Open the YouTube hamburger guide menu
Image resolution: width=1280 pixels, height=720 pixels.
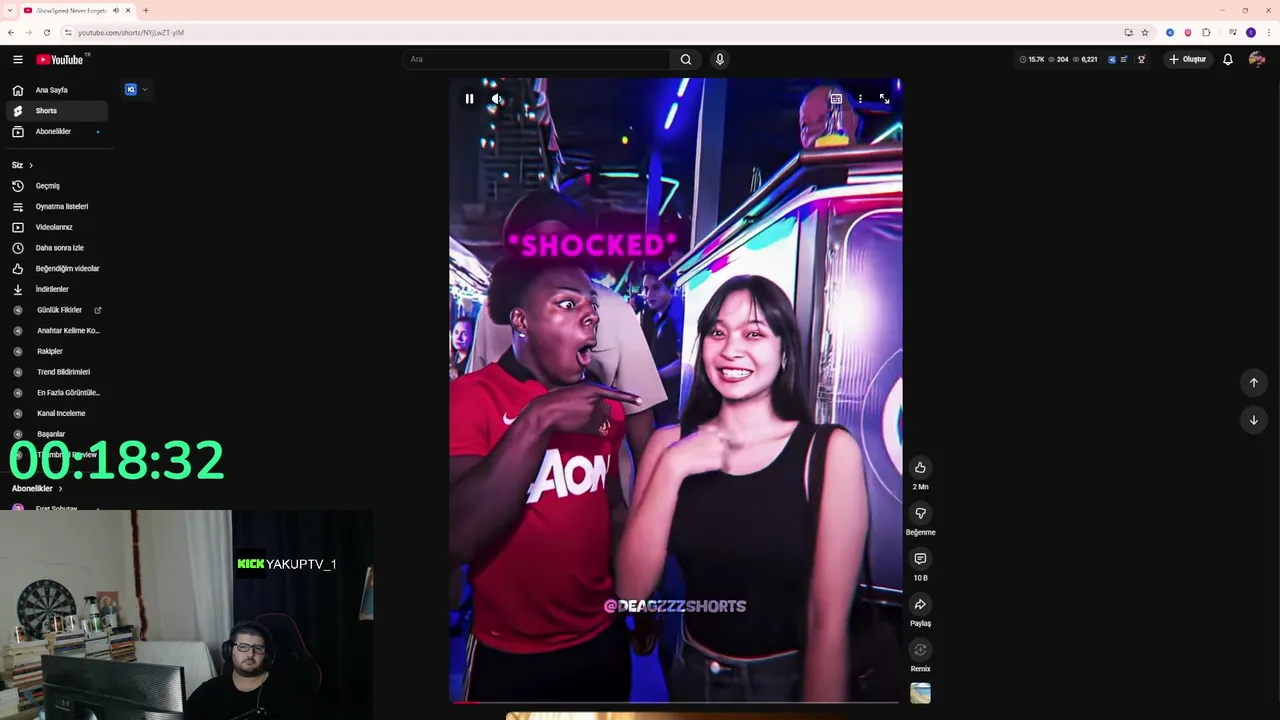coord(18,59)
